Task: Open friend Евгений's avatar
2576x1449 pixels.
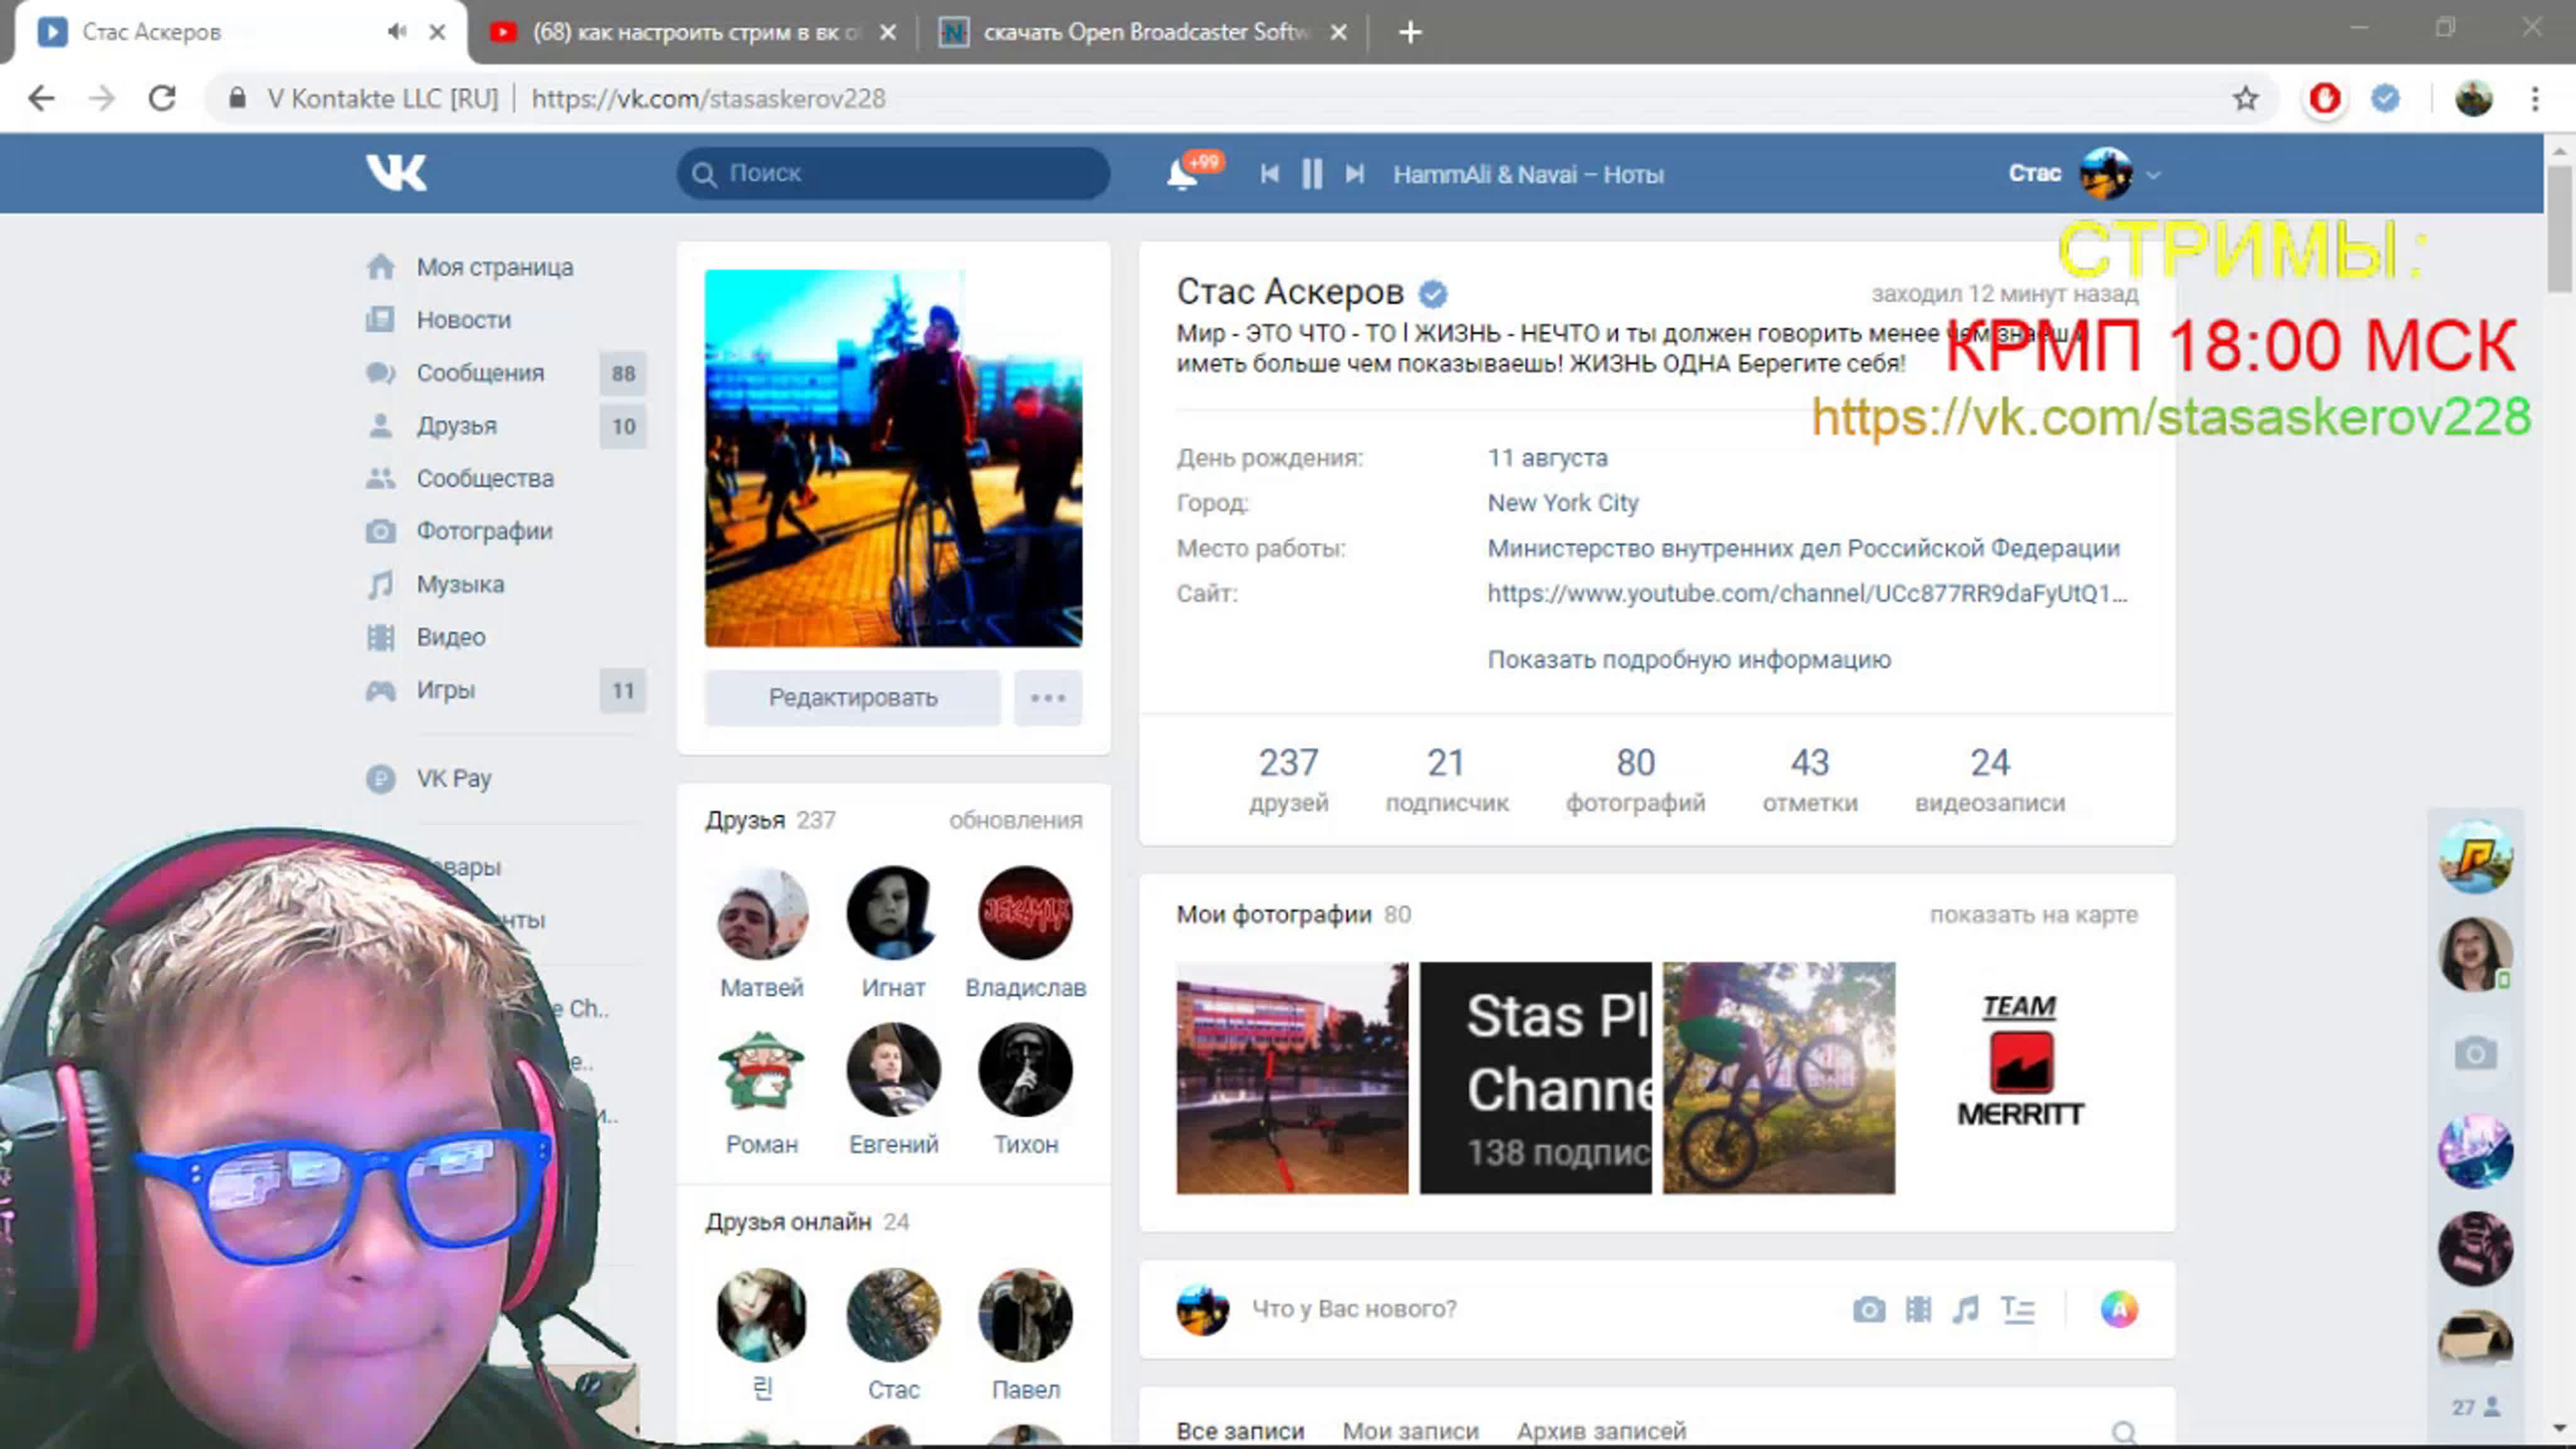Action: 893,1070
